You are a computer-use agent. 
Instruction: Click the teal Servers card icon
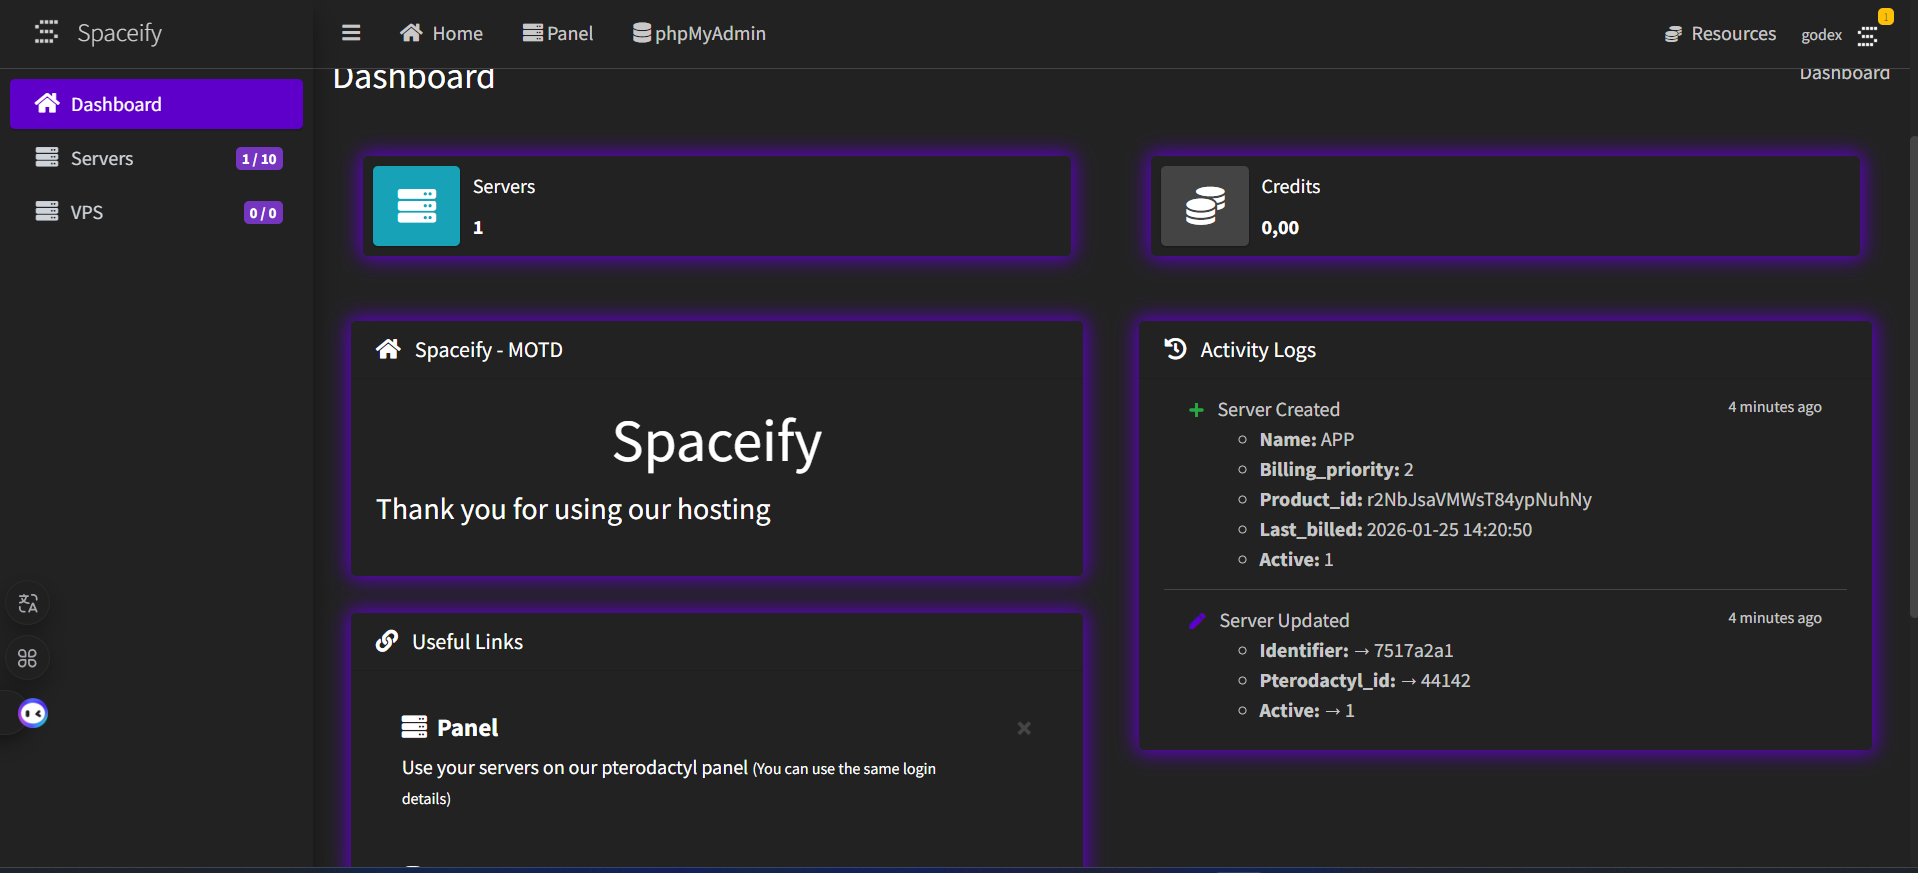tap(416, 206)
